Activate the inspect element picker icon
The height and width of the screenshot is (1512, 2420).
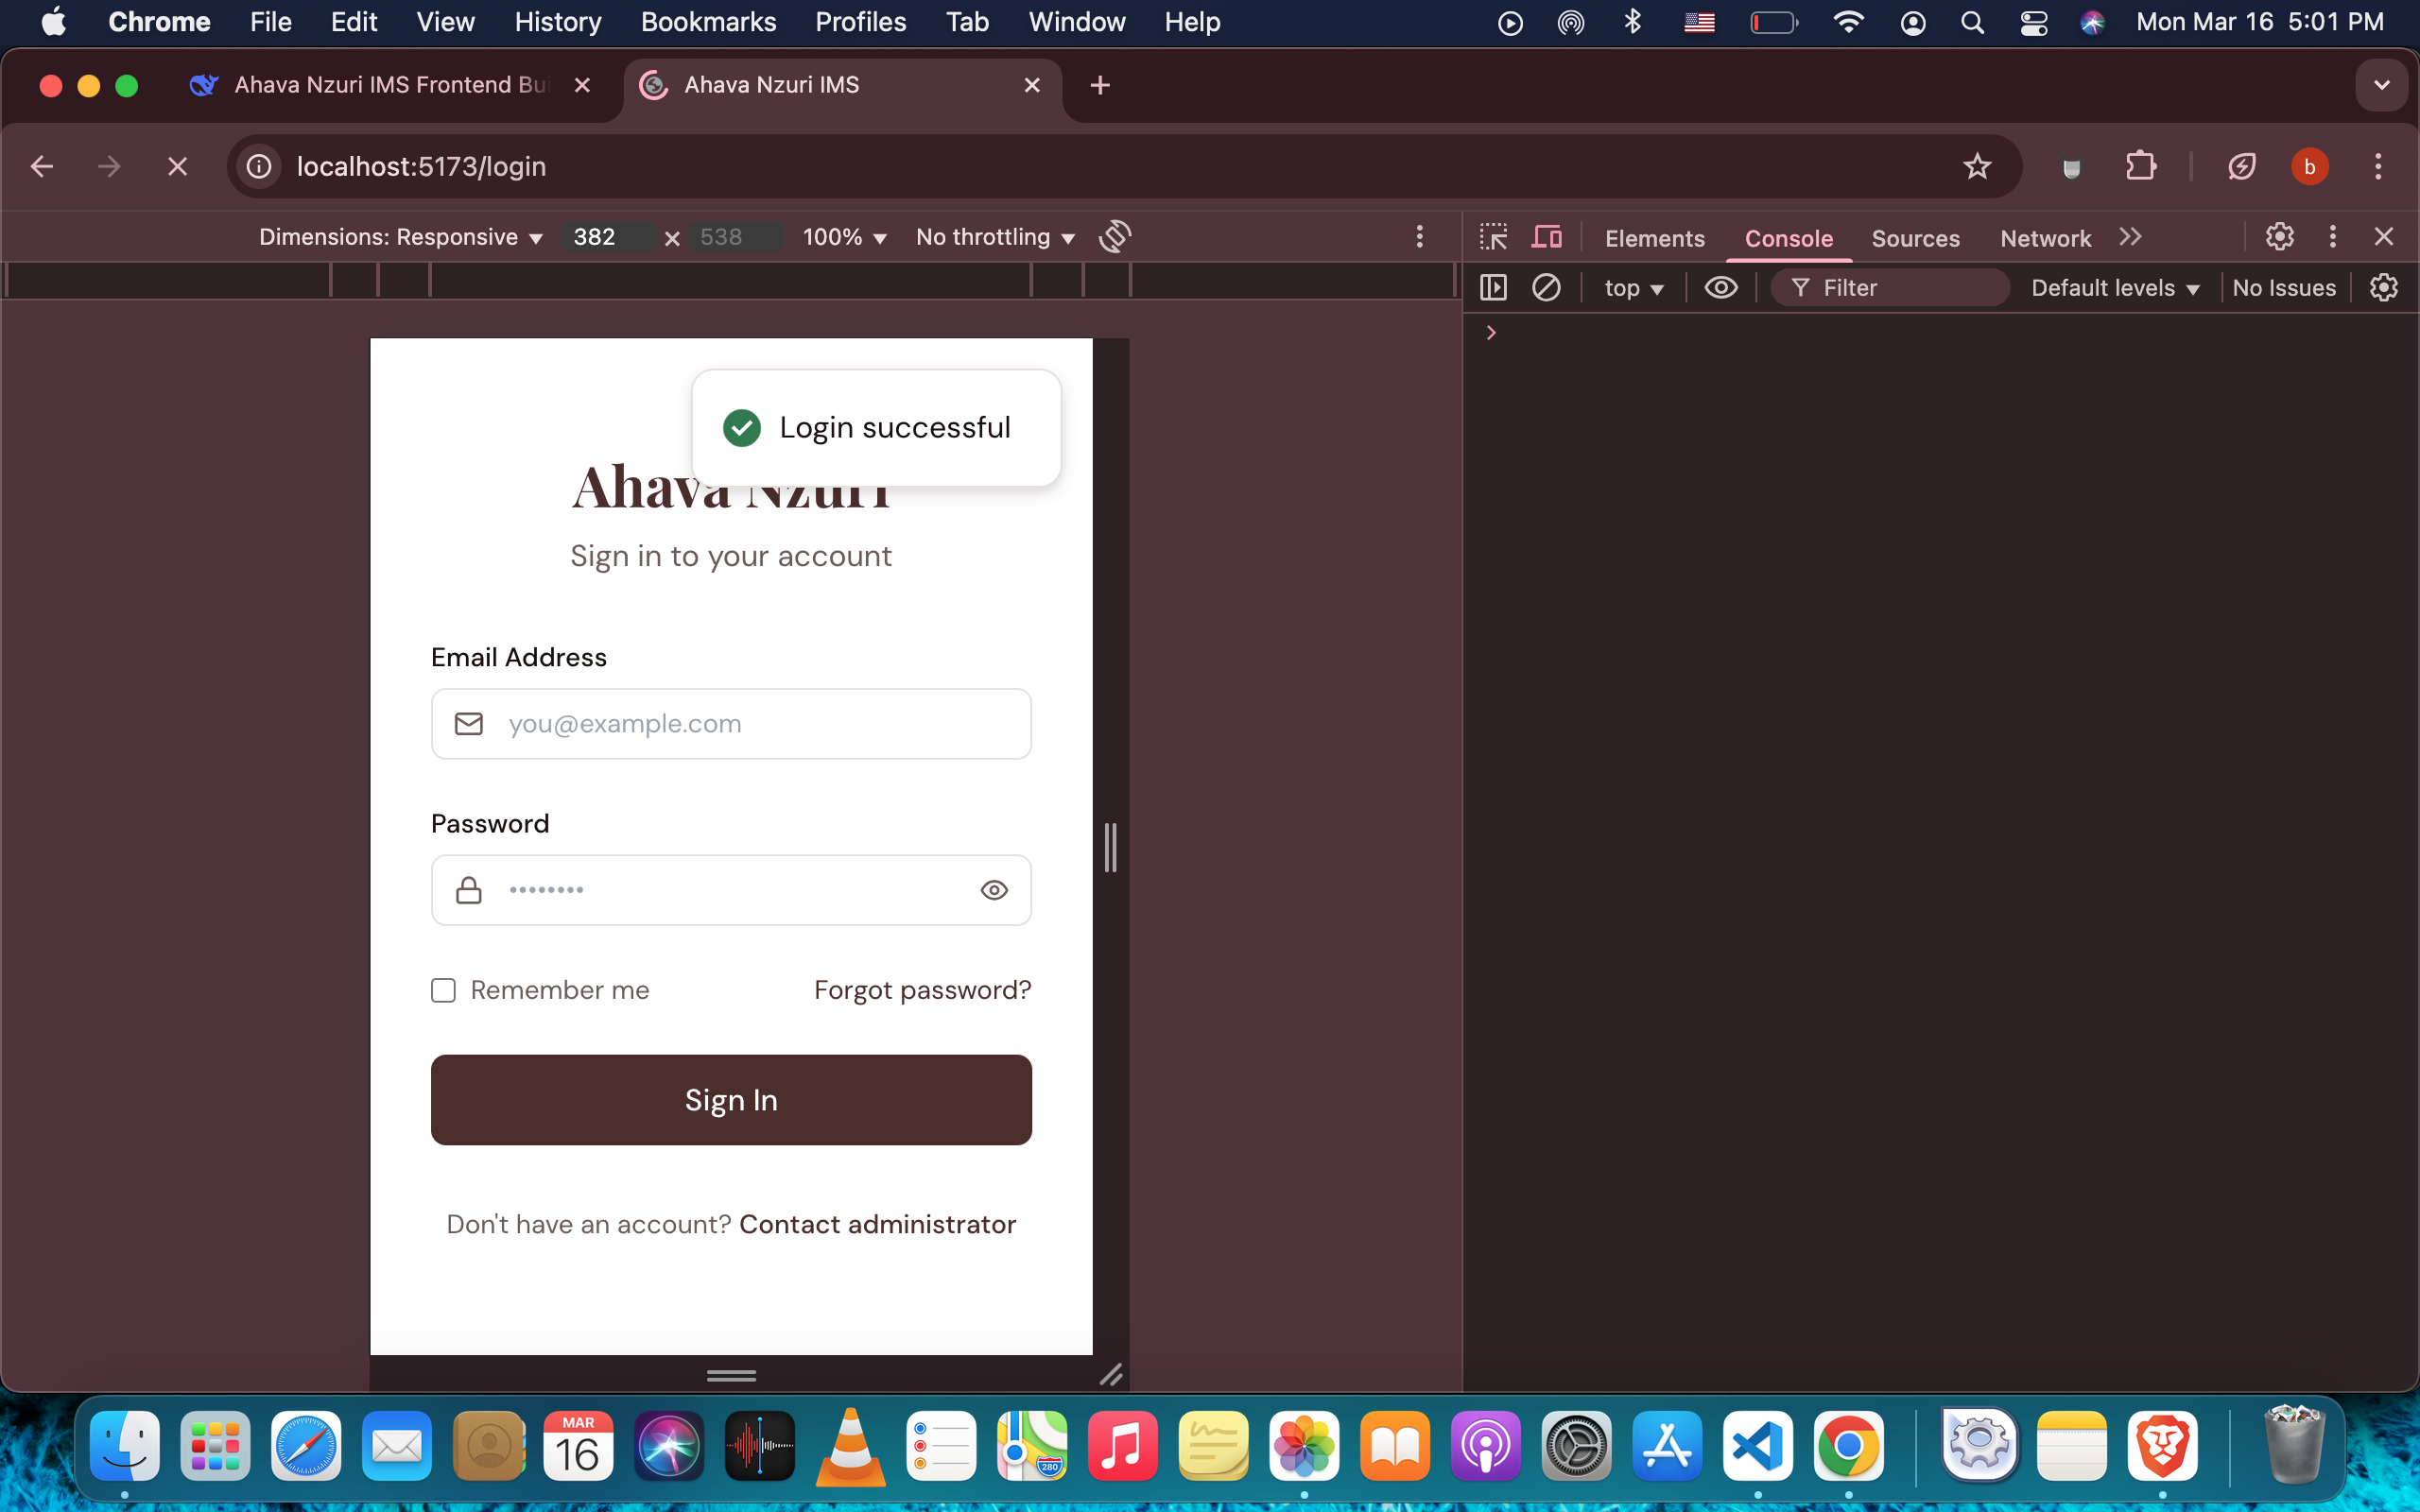(1493, 237)
